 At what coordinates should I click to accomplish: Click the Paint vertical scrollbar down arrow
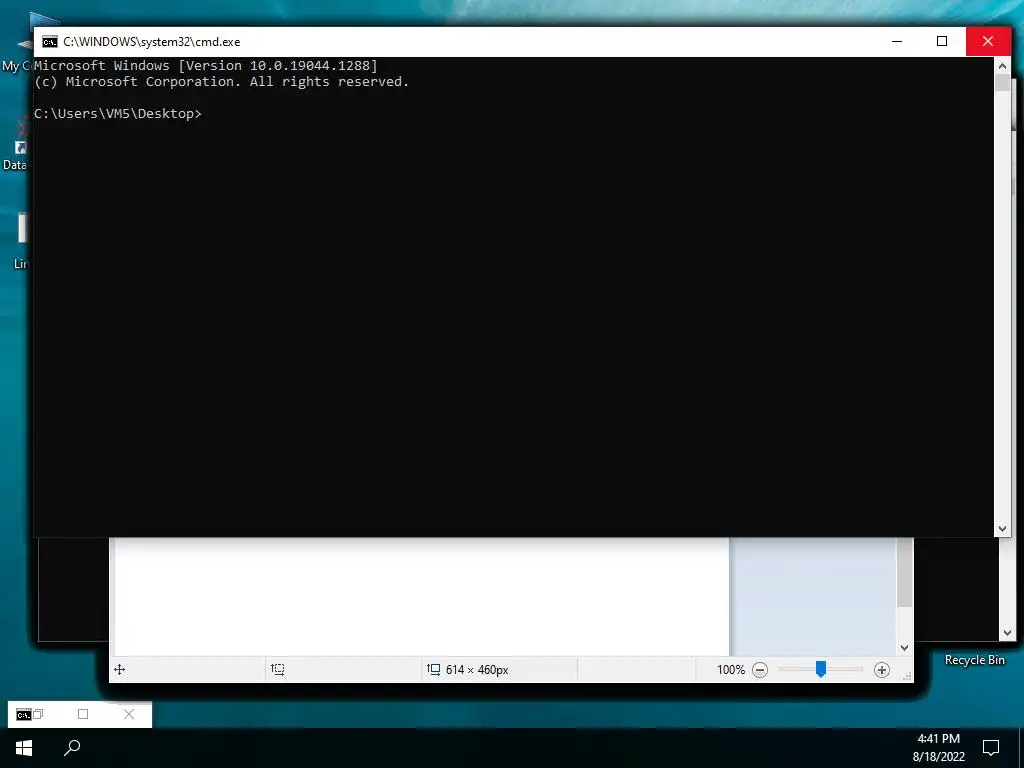coord(904,648)
